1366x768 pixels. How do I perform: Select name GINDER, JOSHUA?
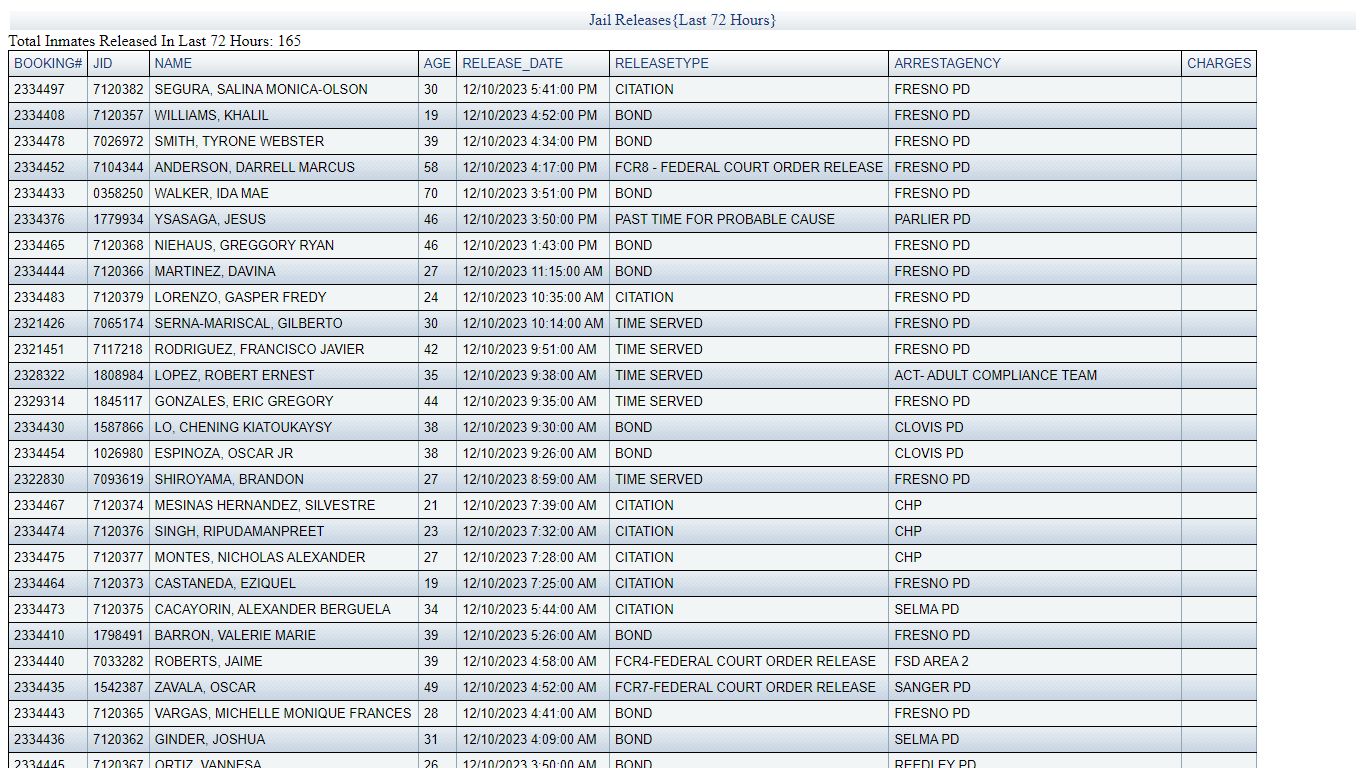pos(210,739)
